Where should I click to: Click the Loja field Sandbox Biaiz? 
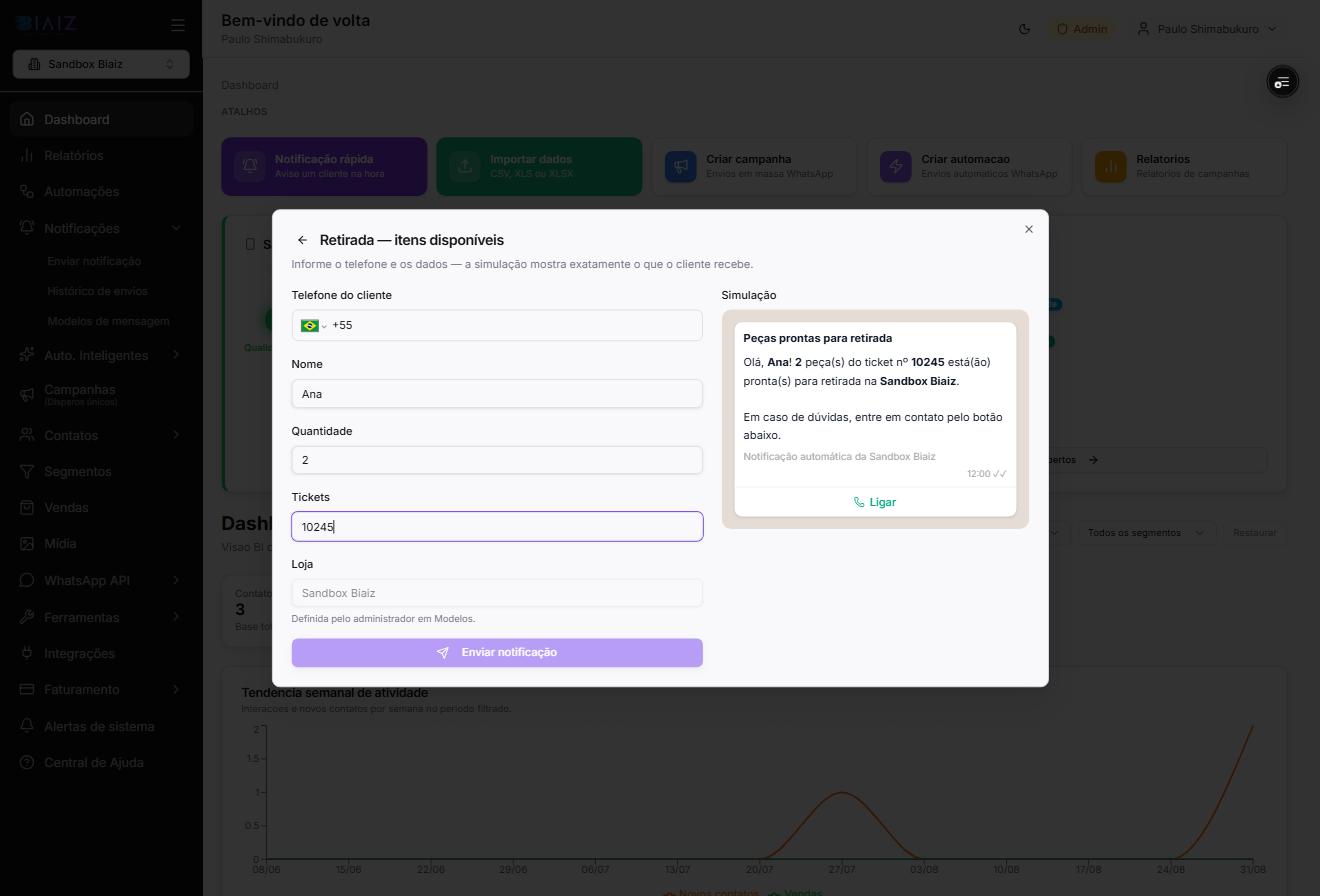tap(497, 593)
